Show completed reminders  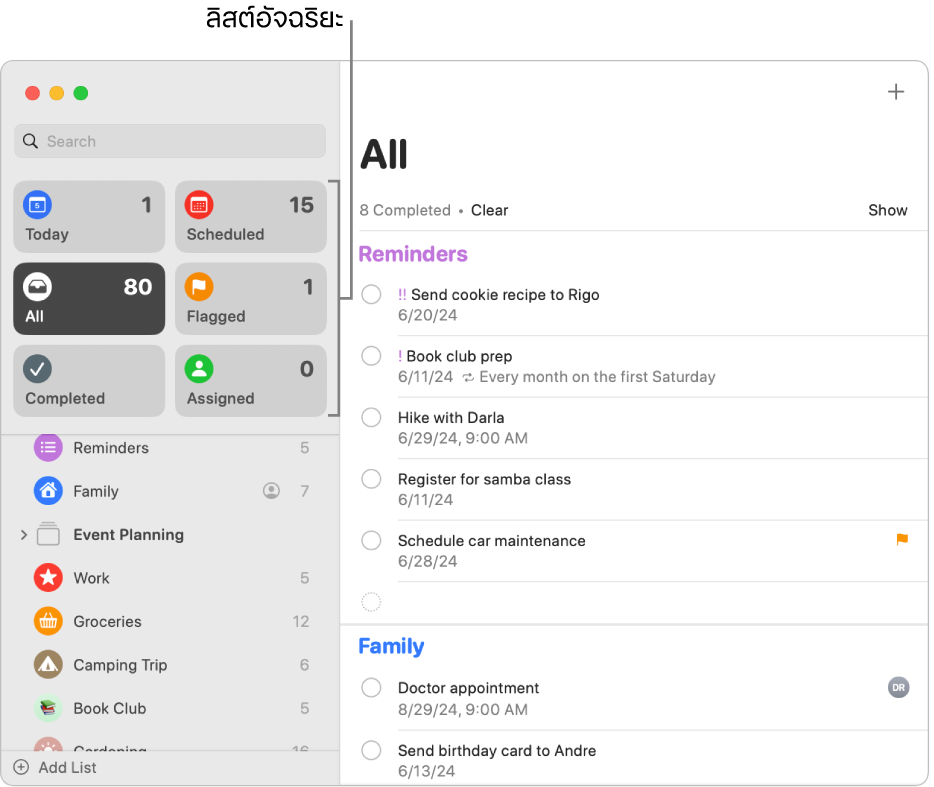[888, 210]
